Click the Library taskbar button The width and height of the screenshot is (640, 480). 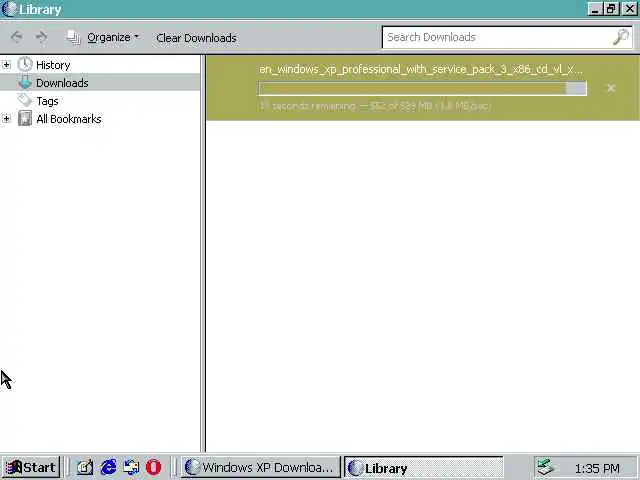coord(424,468)
